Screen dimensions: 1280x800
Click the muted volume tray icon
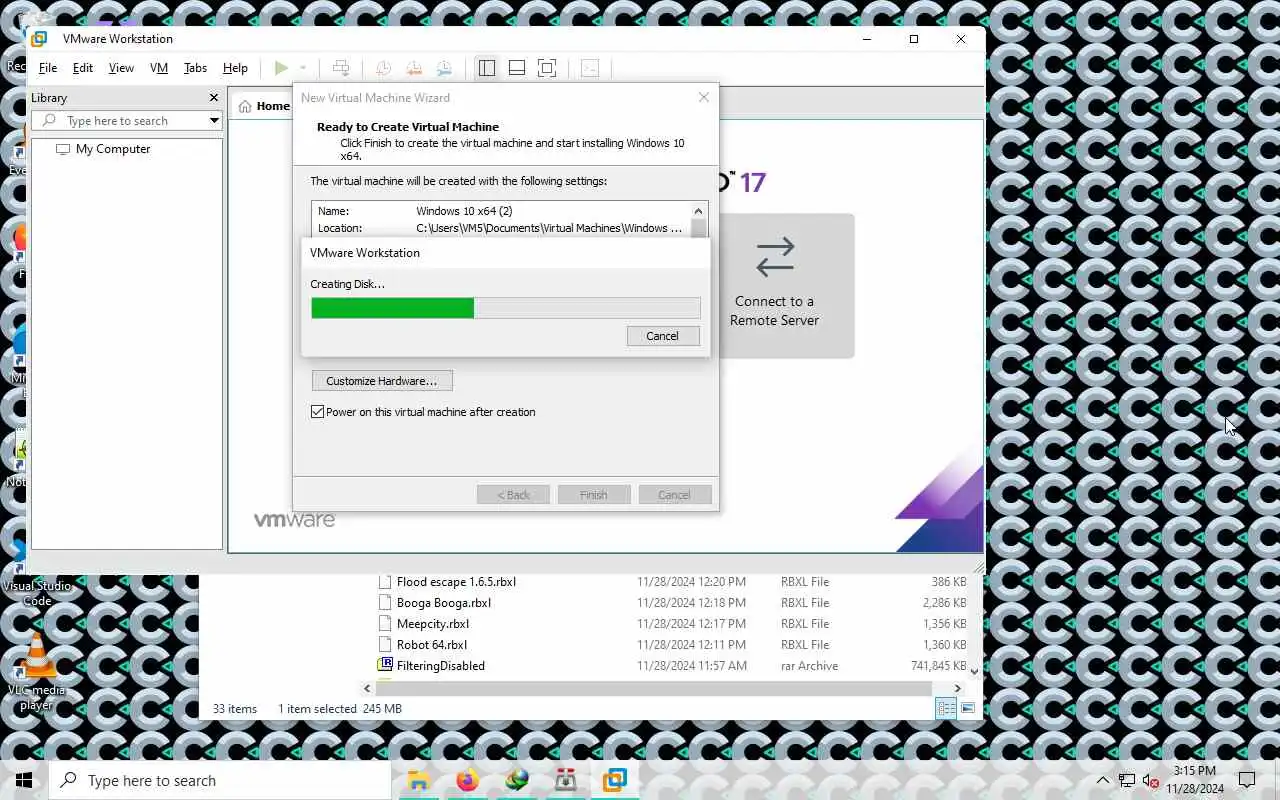pyautogui.click(x=1150, y=780)
